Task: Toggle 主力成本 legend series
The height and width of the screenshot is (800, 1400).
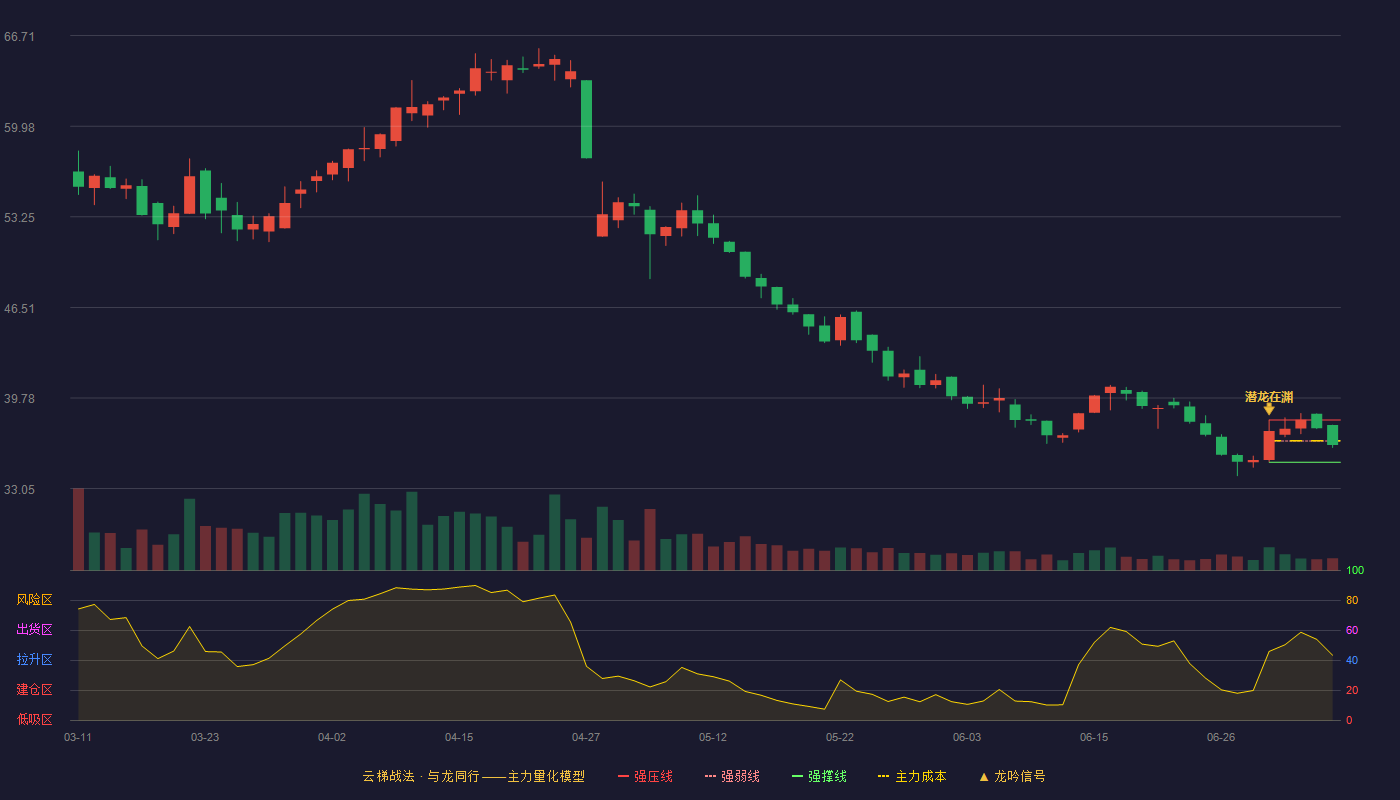Action: [912, 777]
